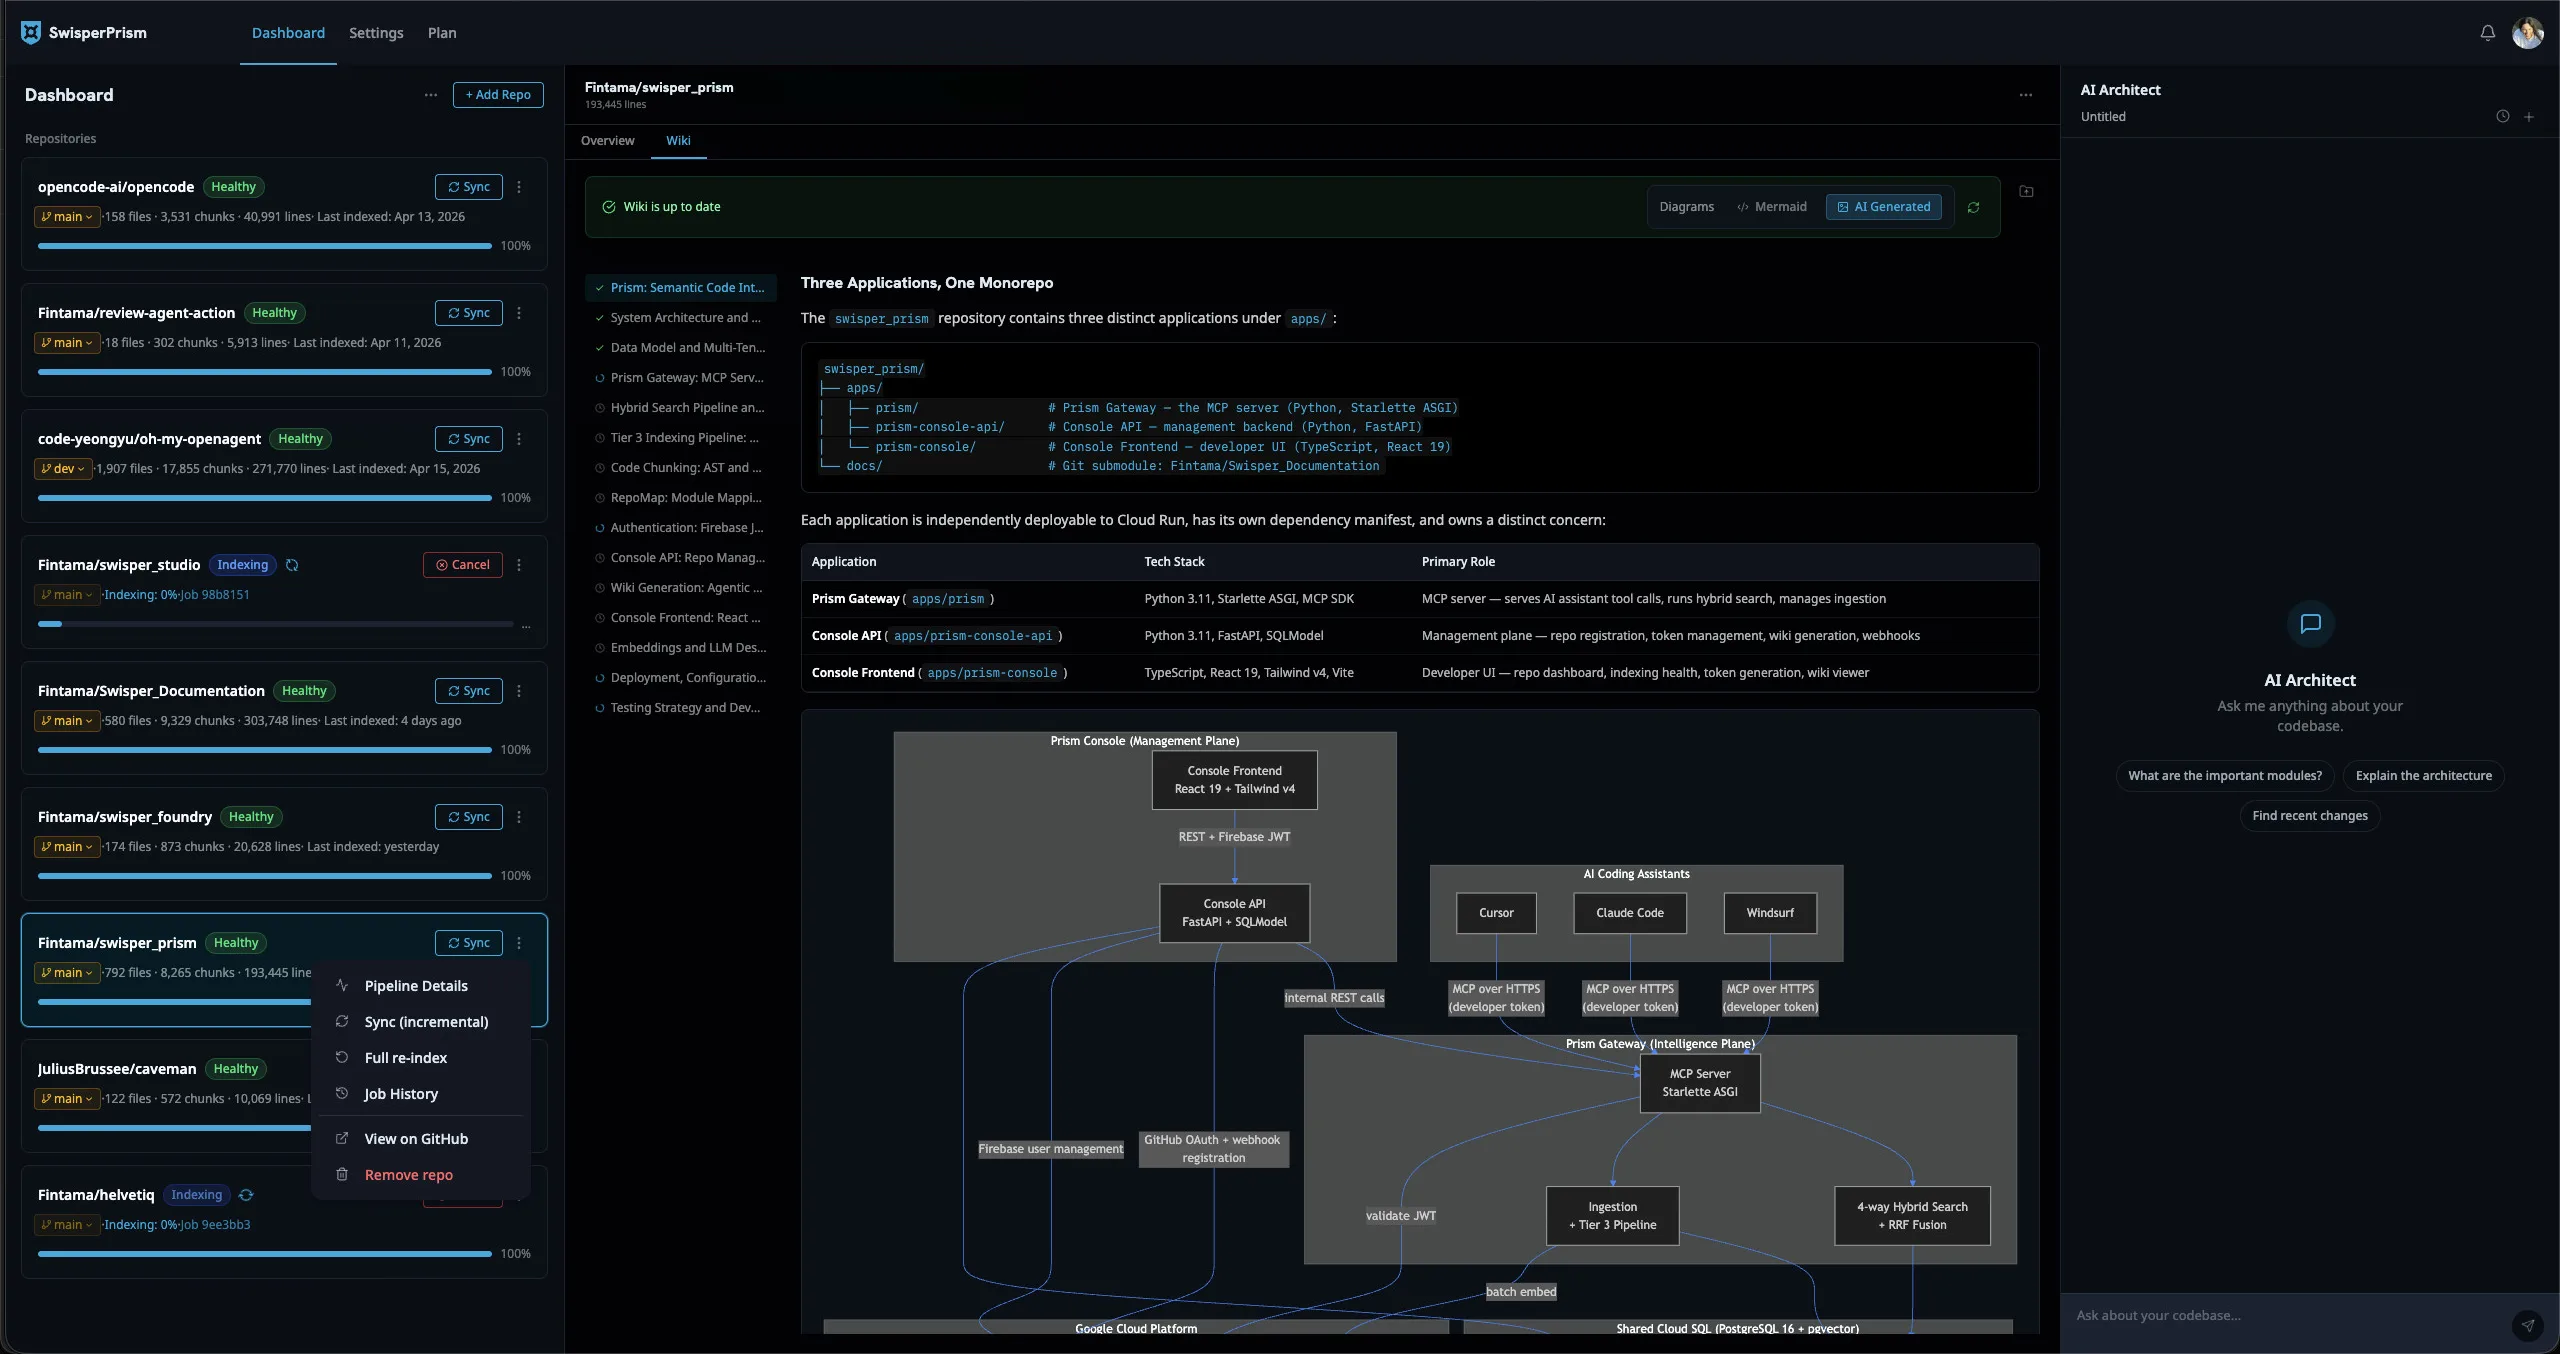This screenshot has height=1354, width=2560.
Task: Expand main branch dropdown for Swisper_Documentation
Action: click(x=67, y=721)
